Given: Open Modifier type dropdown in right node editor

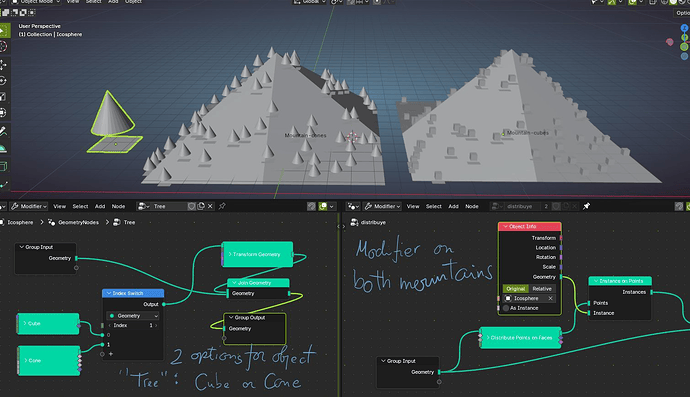Looking at the screenshot, I should [382, 206].
